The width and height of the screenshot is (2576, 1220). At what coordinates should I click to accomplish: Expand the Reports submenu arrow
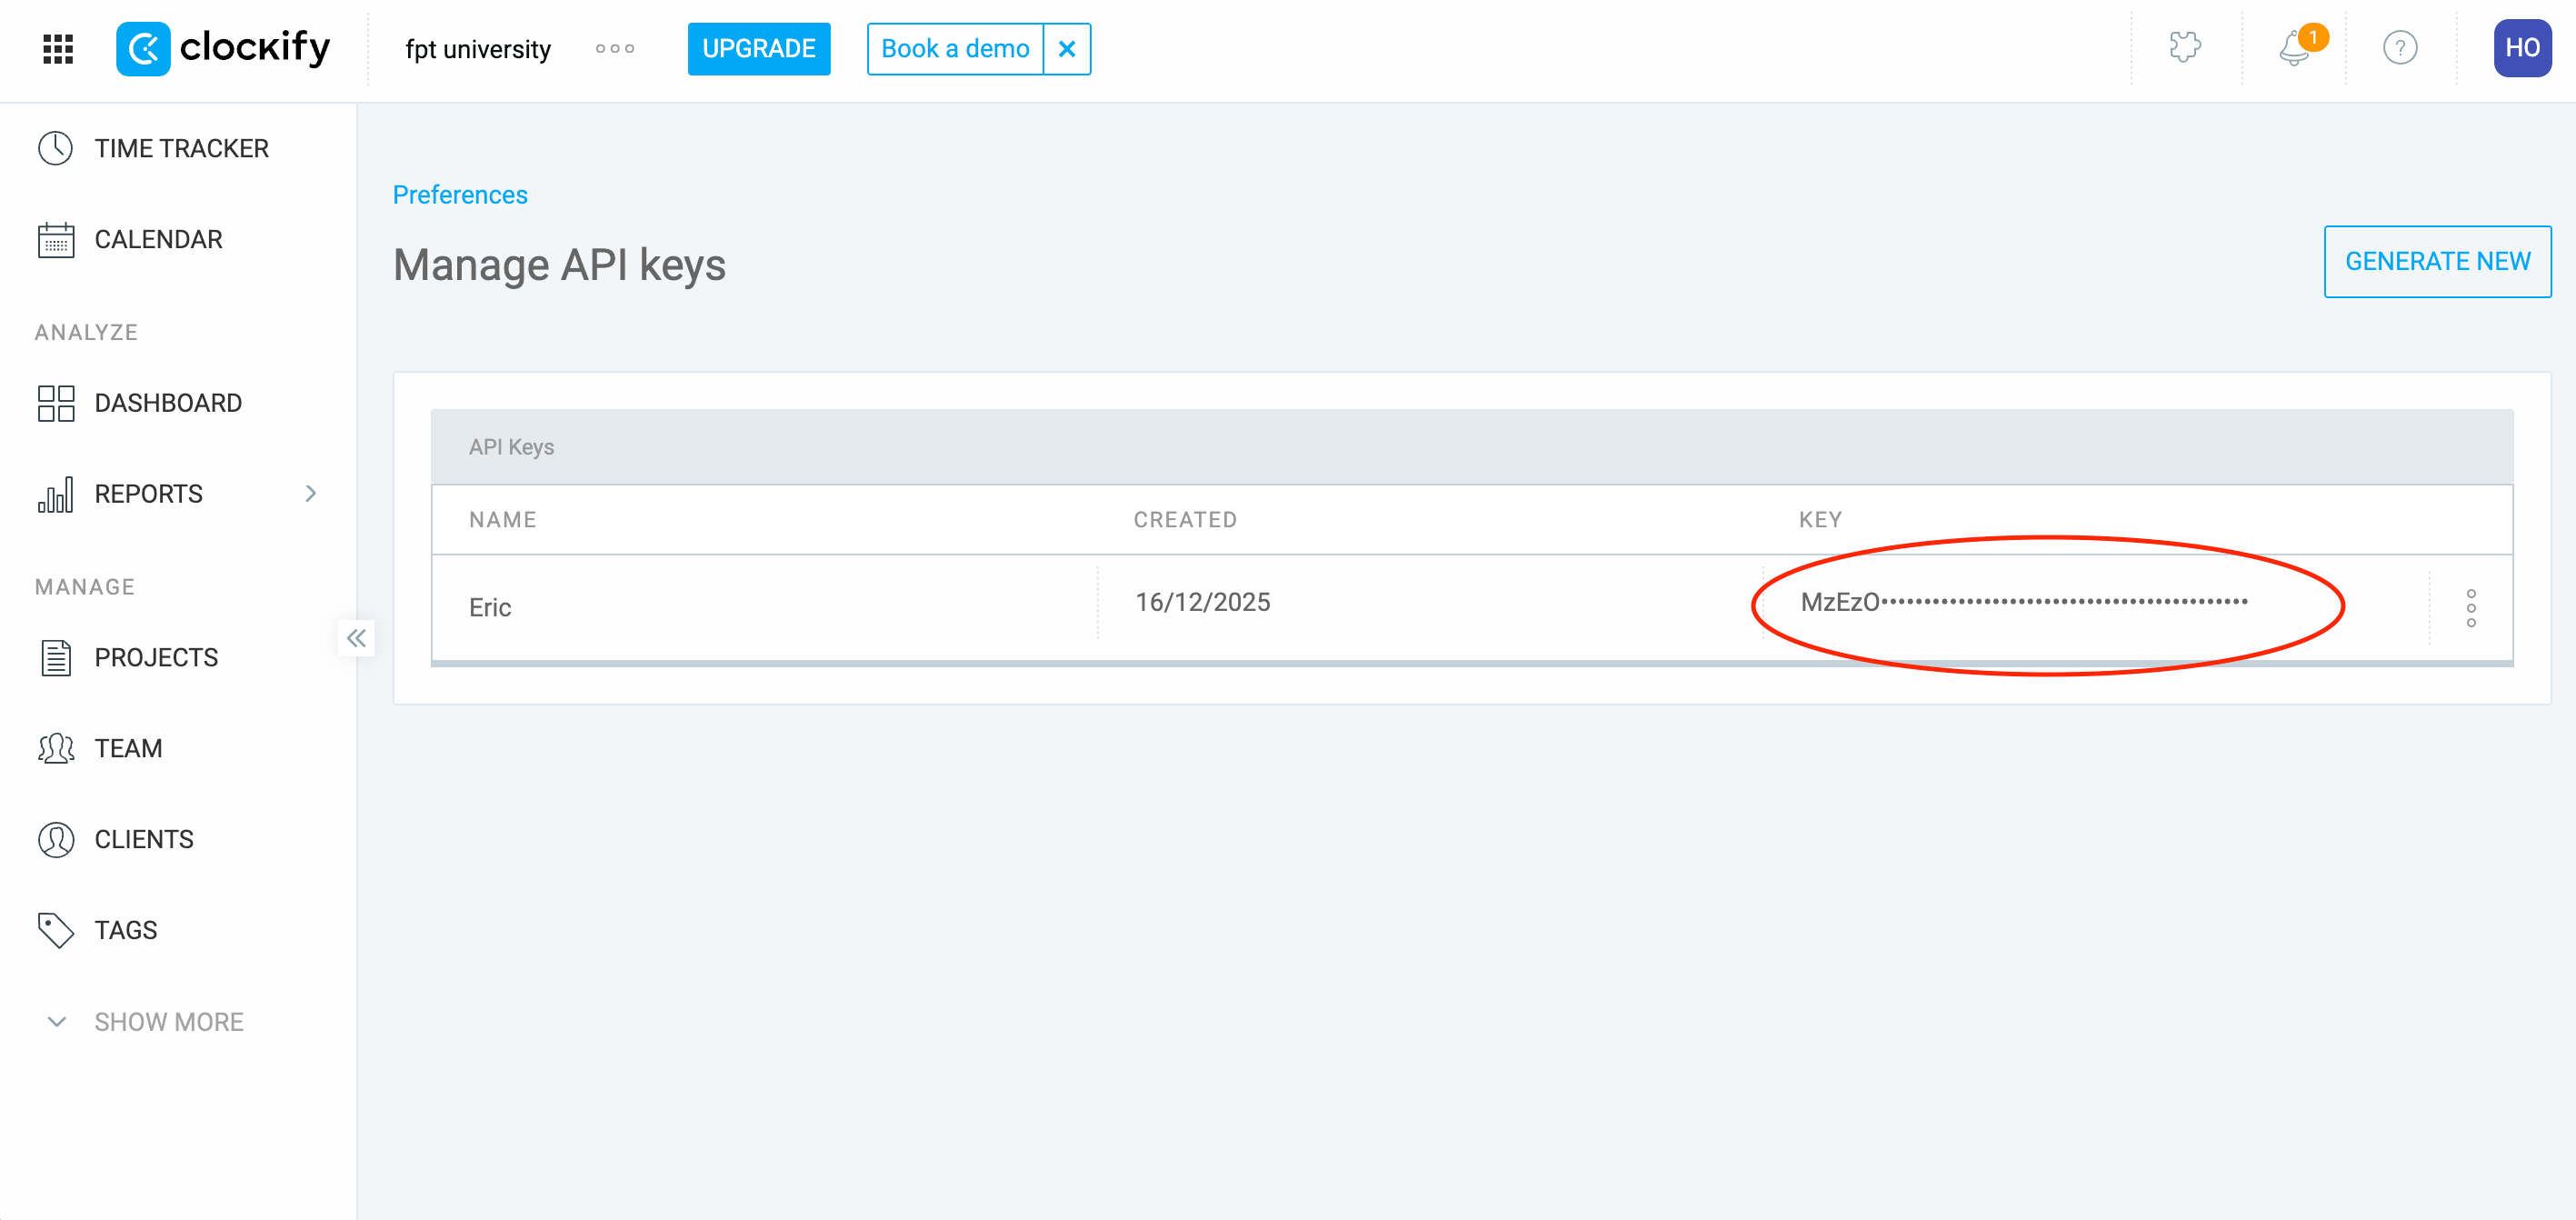pos(311,493)
